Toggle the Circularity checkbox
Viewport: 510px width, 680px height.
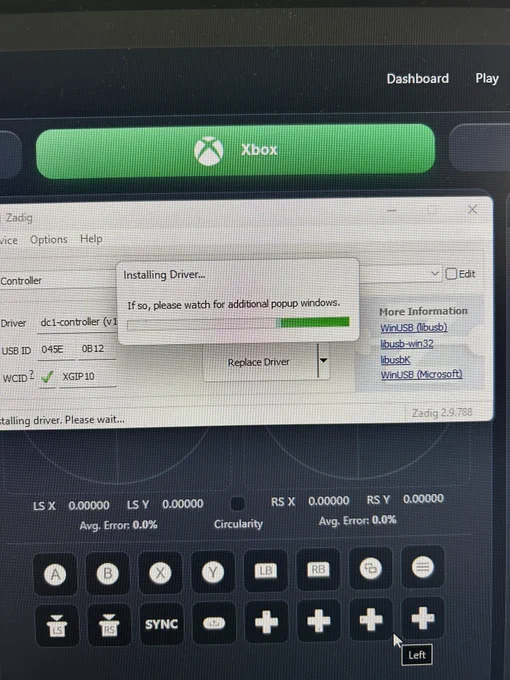click(237, 503)
